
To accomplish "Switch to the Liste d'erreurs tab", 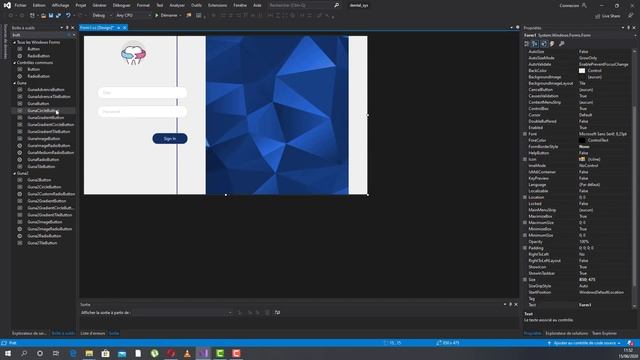I will (x=93, y=333).
